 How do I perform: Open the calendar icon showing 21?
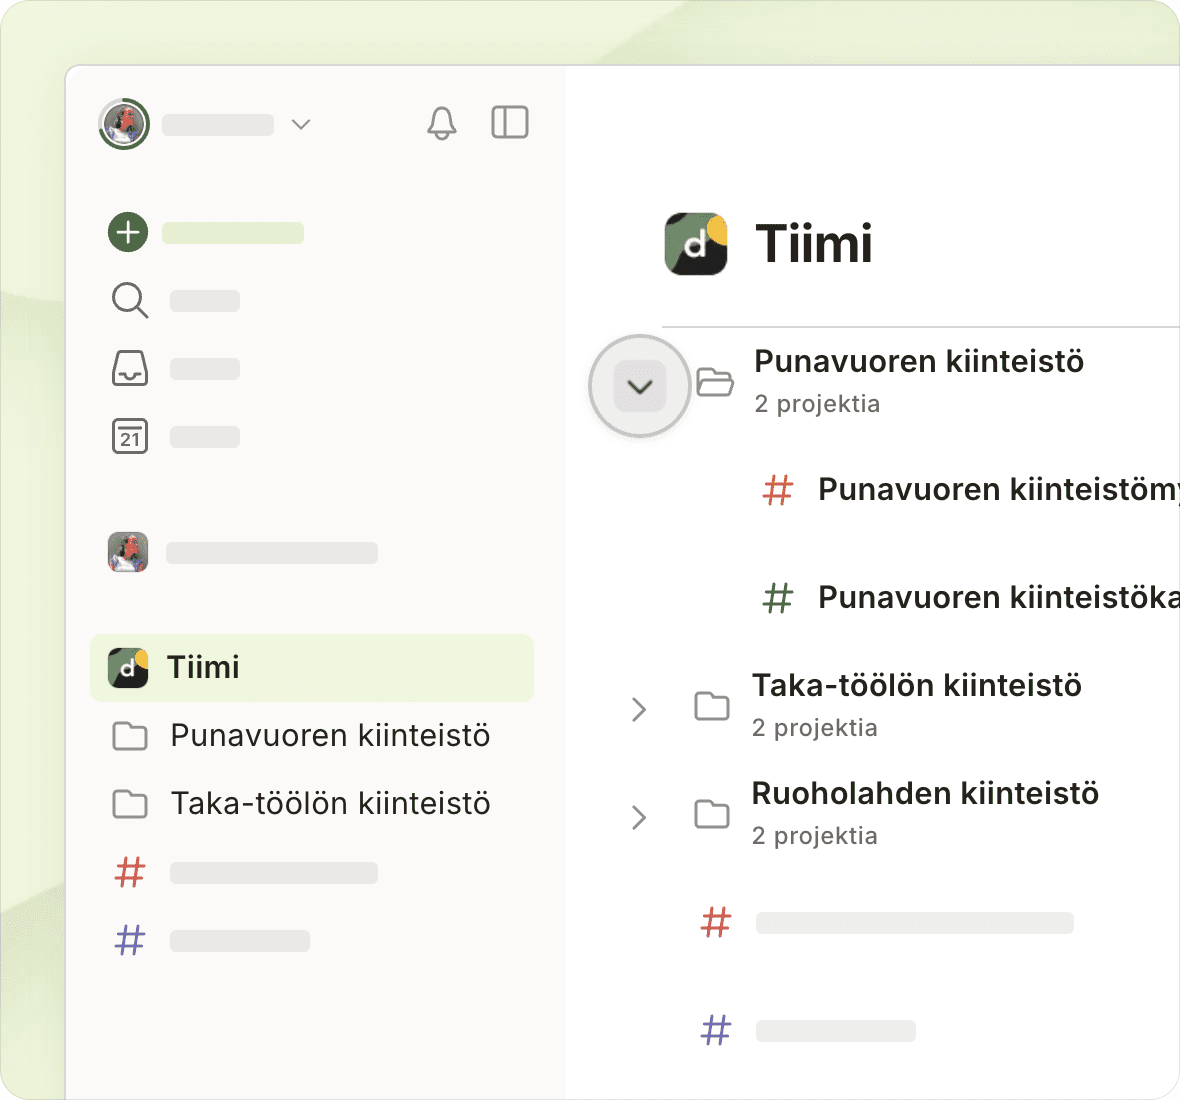point(130,437)
